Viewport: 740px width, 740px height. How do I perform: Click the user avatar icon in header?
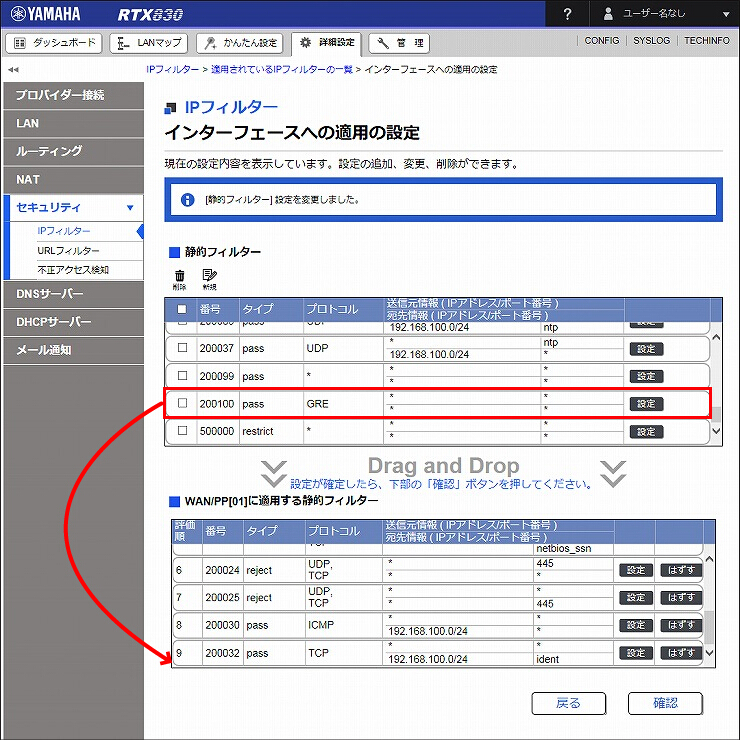coord(608,14)
